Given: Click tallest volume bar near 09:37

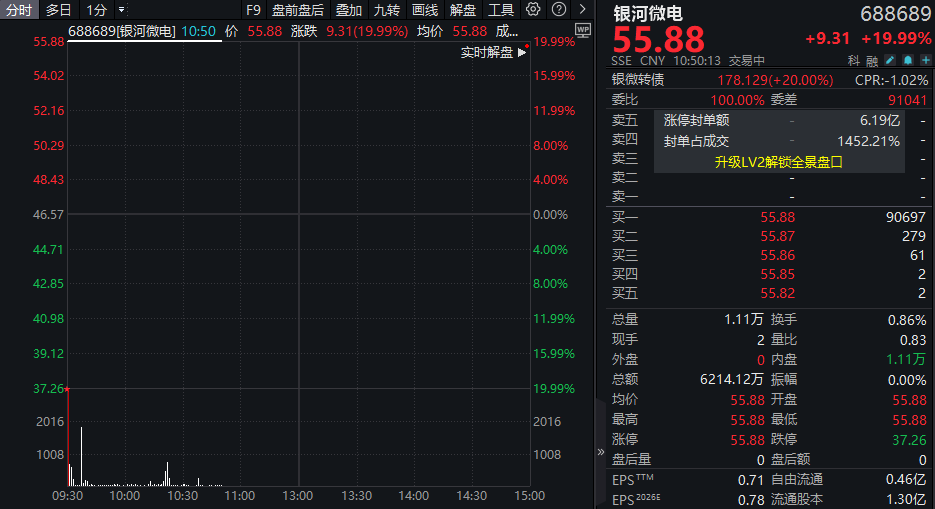Looking at the screenshot, I should click(x=82, y=456).
